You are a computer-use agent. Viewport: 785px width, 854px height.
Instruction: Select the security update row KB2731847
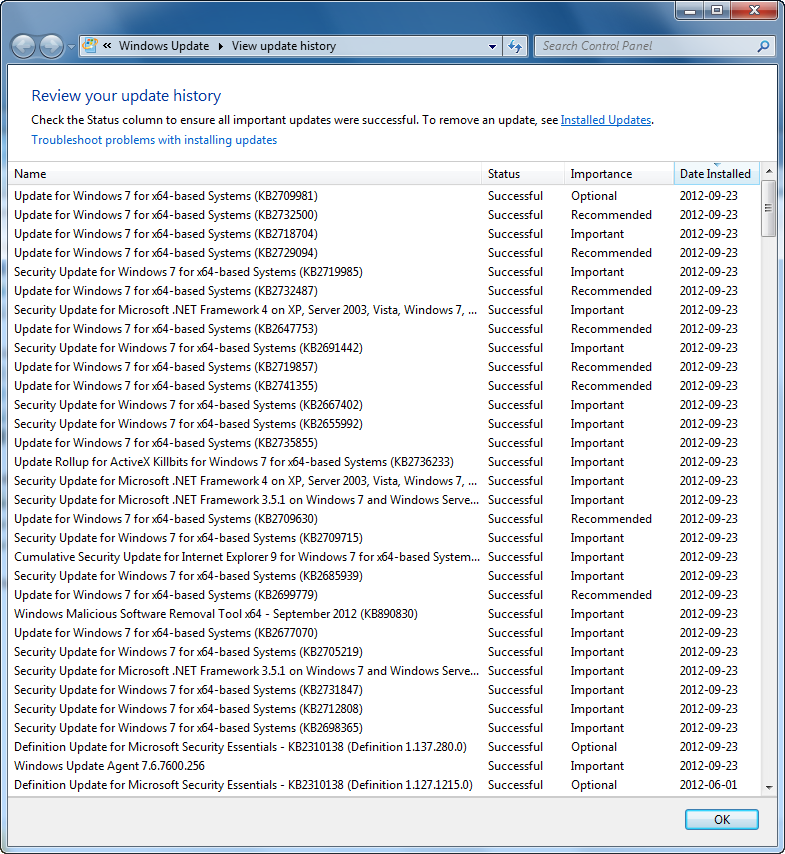(384, 690)
